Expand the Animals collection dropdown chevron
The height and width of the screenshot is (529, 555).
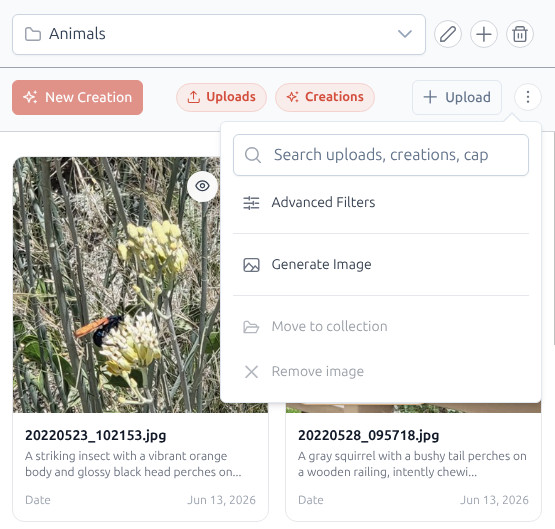point(405,34)
